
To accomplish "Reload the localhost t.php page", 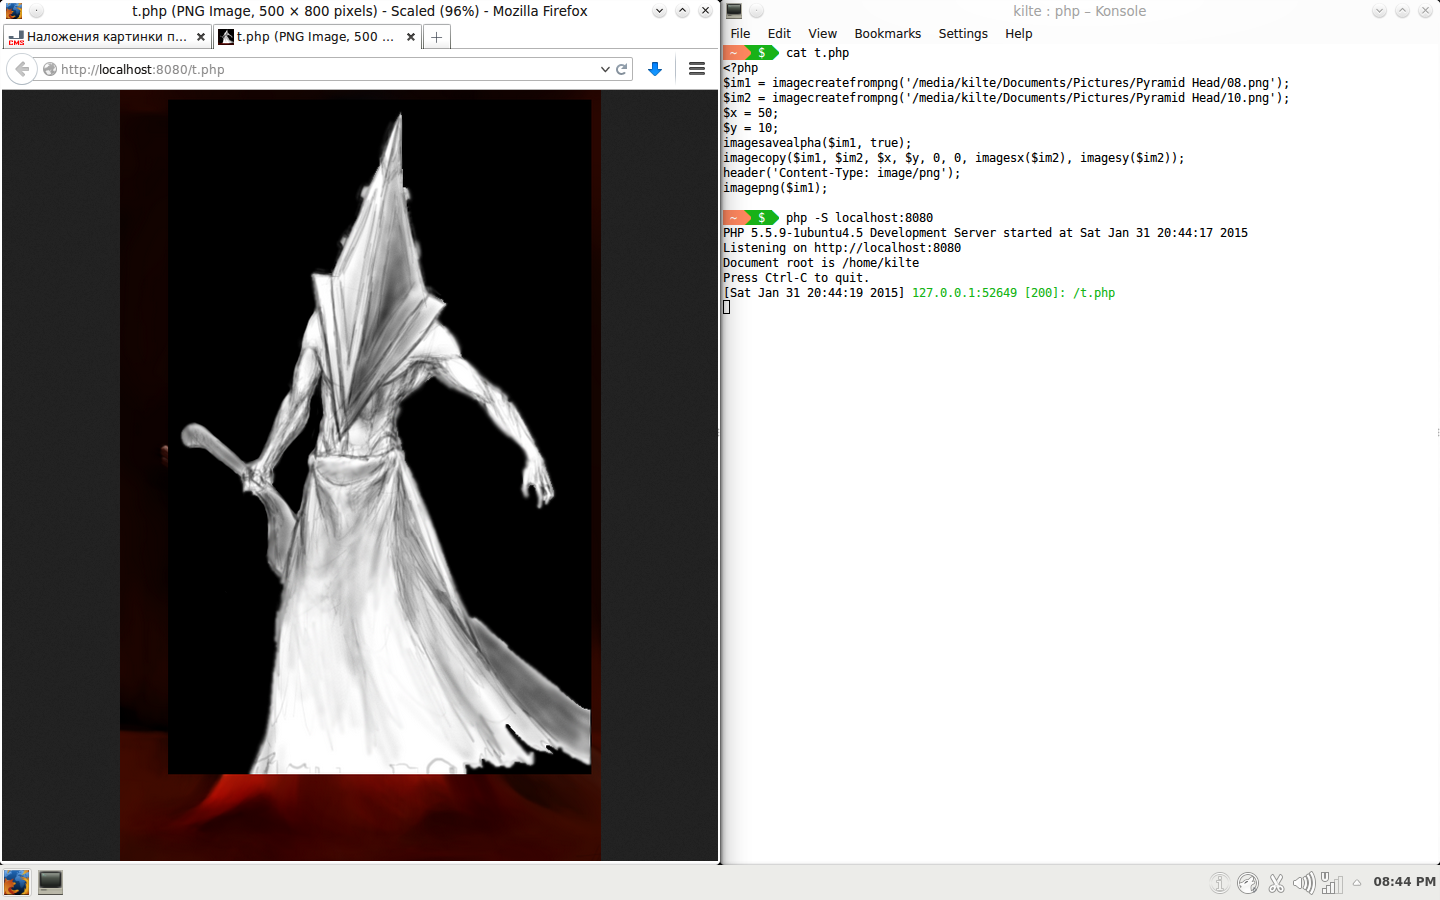I will point(621,69).
